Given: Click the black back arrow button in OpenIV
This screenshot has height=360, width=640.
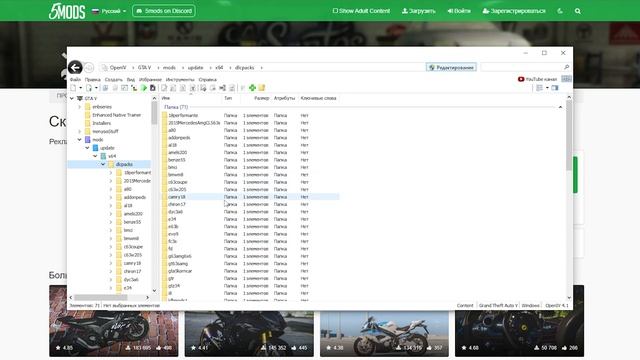Looking at the screenshot, I should click(75, 67).
